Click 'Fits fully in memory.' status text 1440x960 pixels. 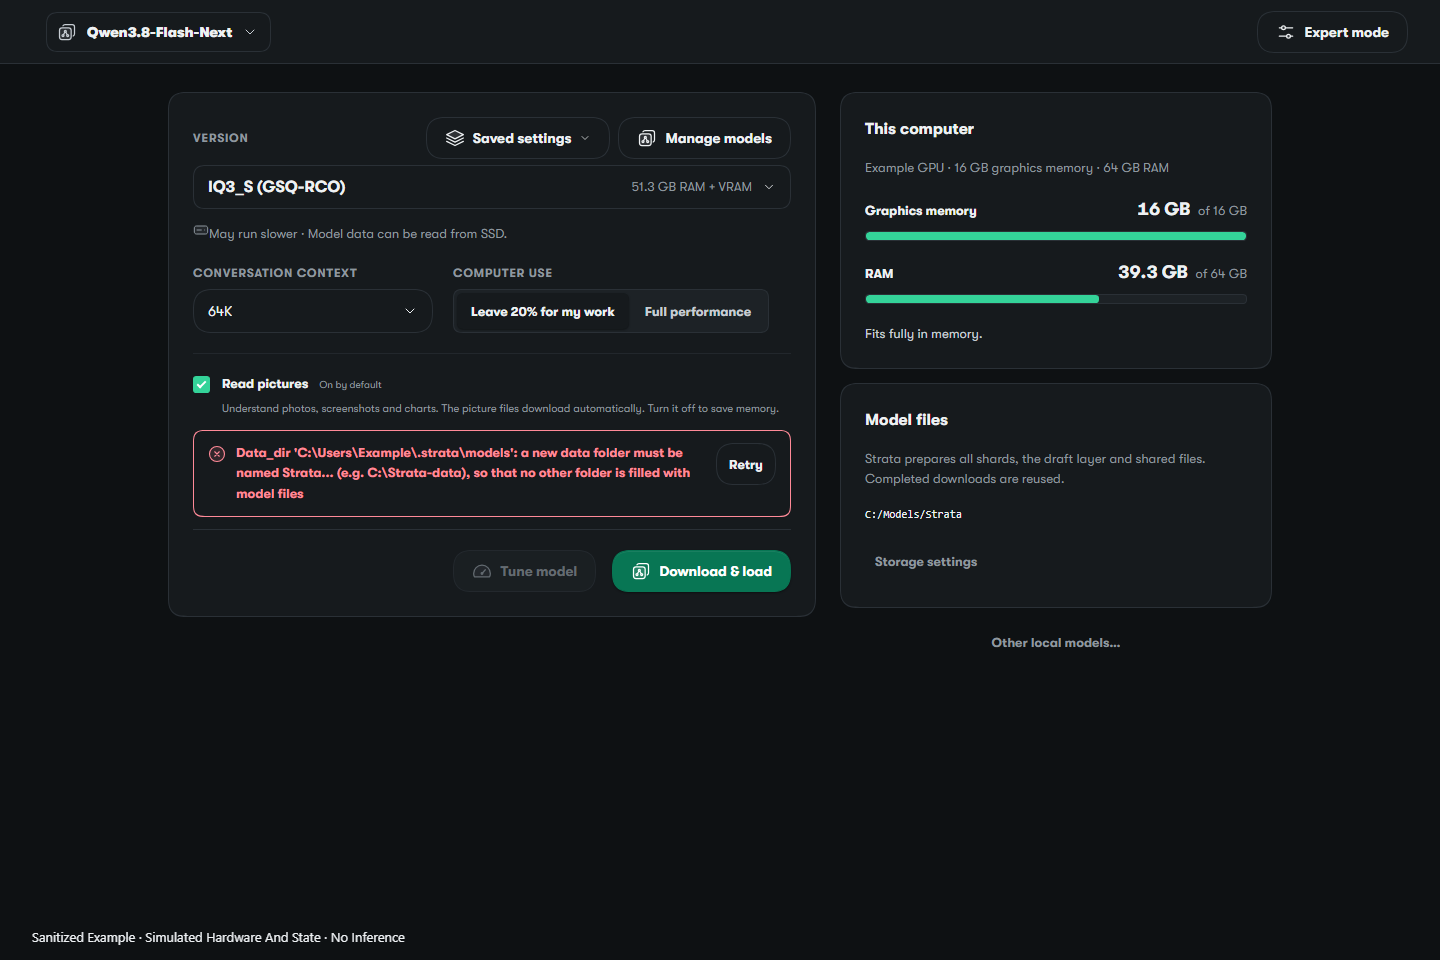923,334
